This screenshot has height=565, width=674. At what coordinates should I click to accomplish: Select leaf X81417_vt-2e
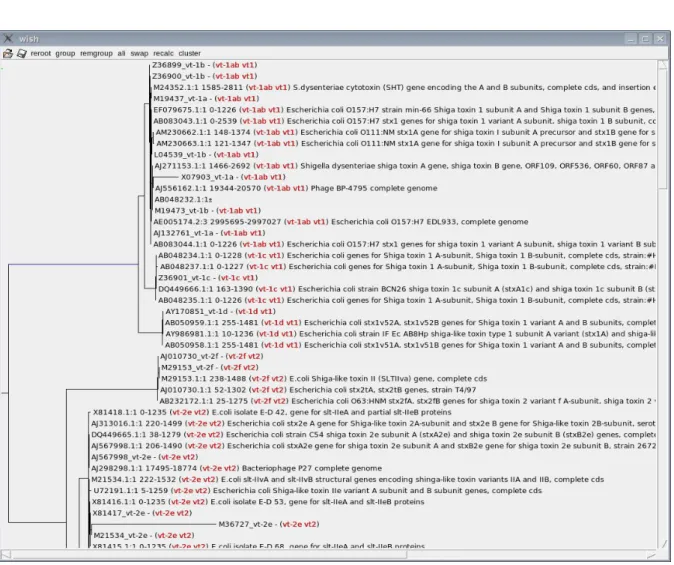coord(119,512)
